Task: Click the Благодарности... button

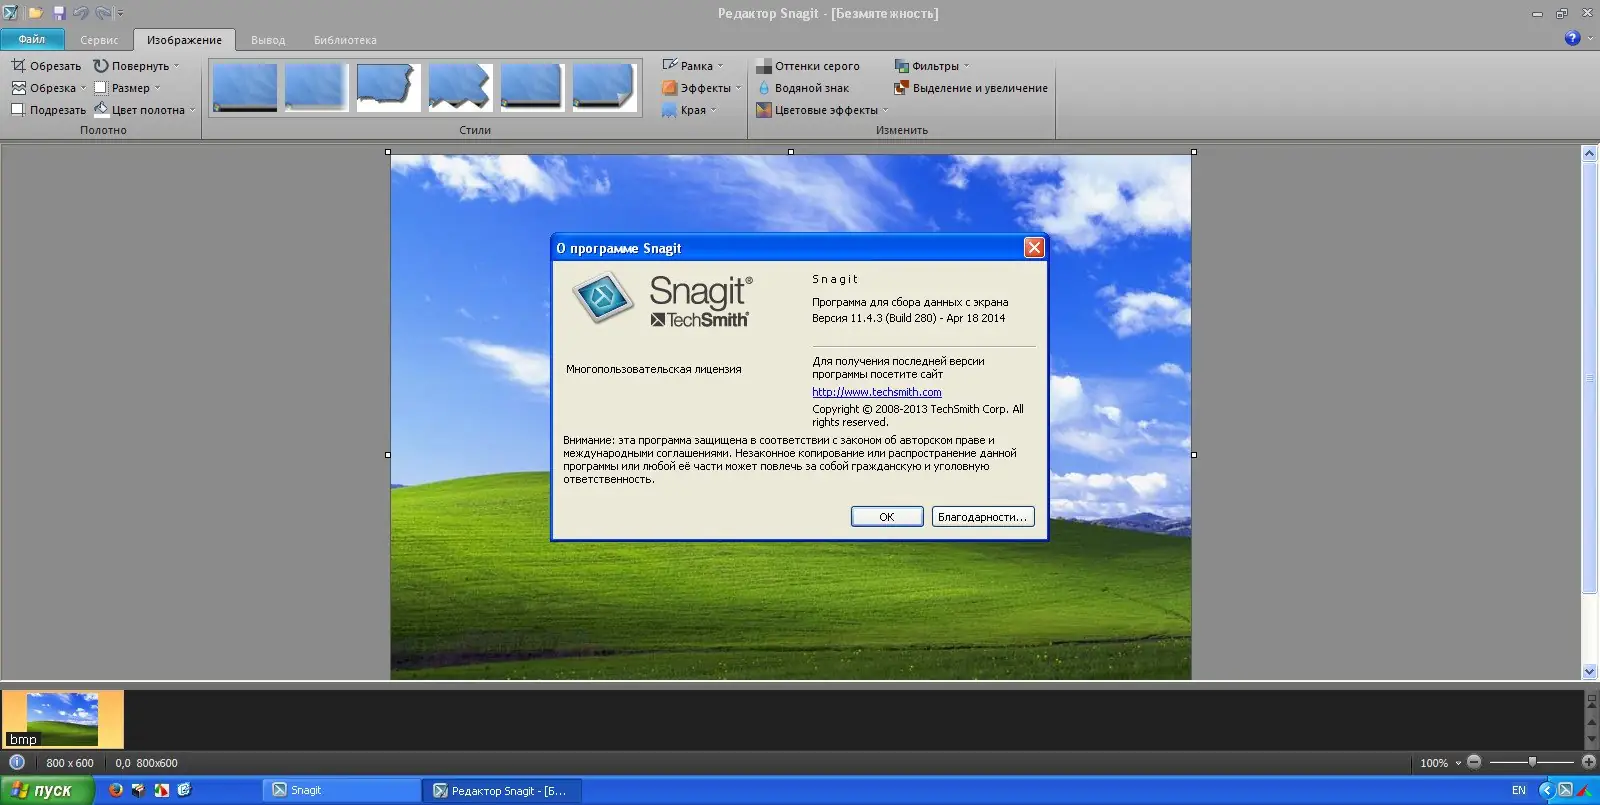Action: tap(983, 517)
